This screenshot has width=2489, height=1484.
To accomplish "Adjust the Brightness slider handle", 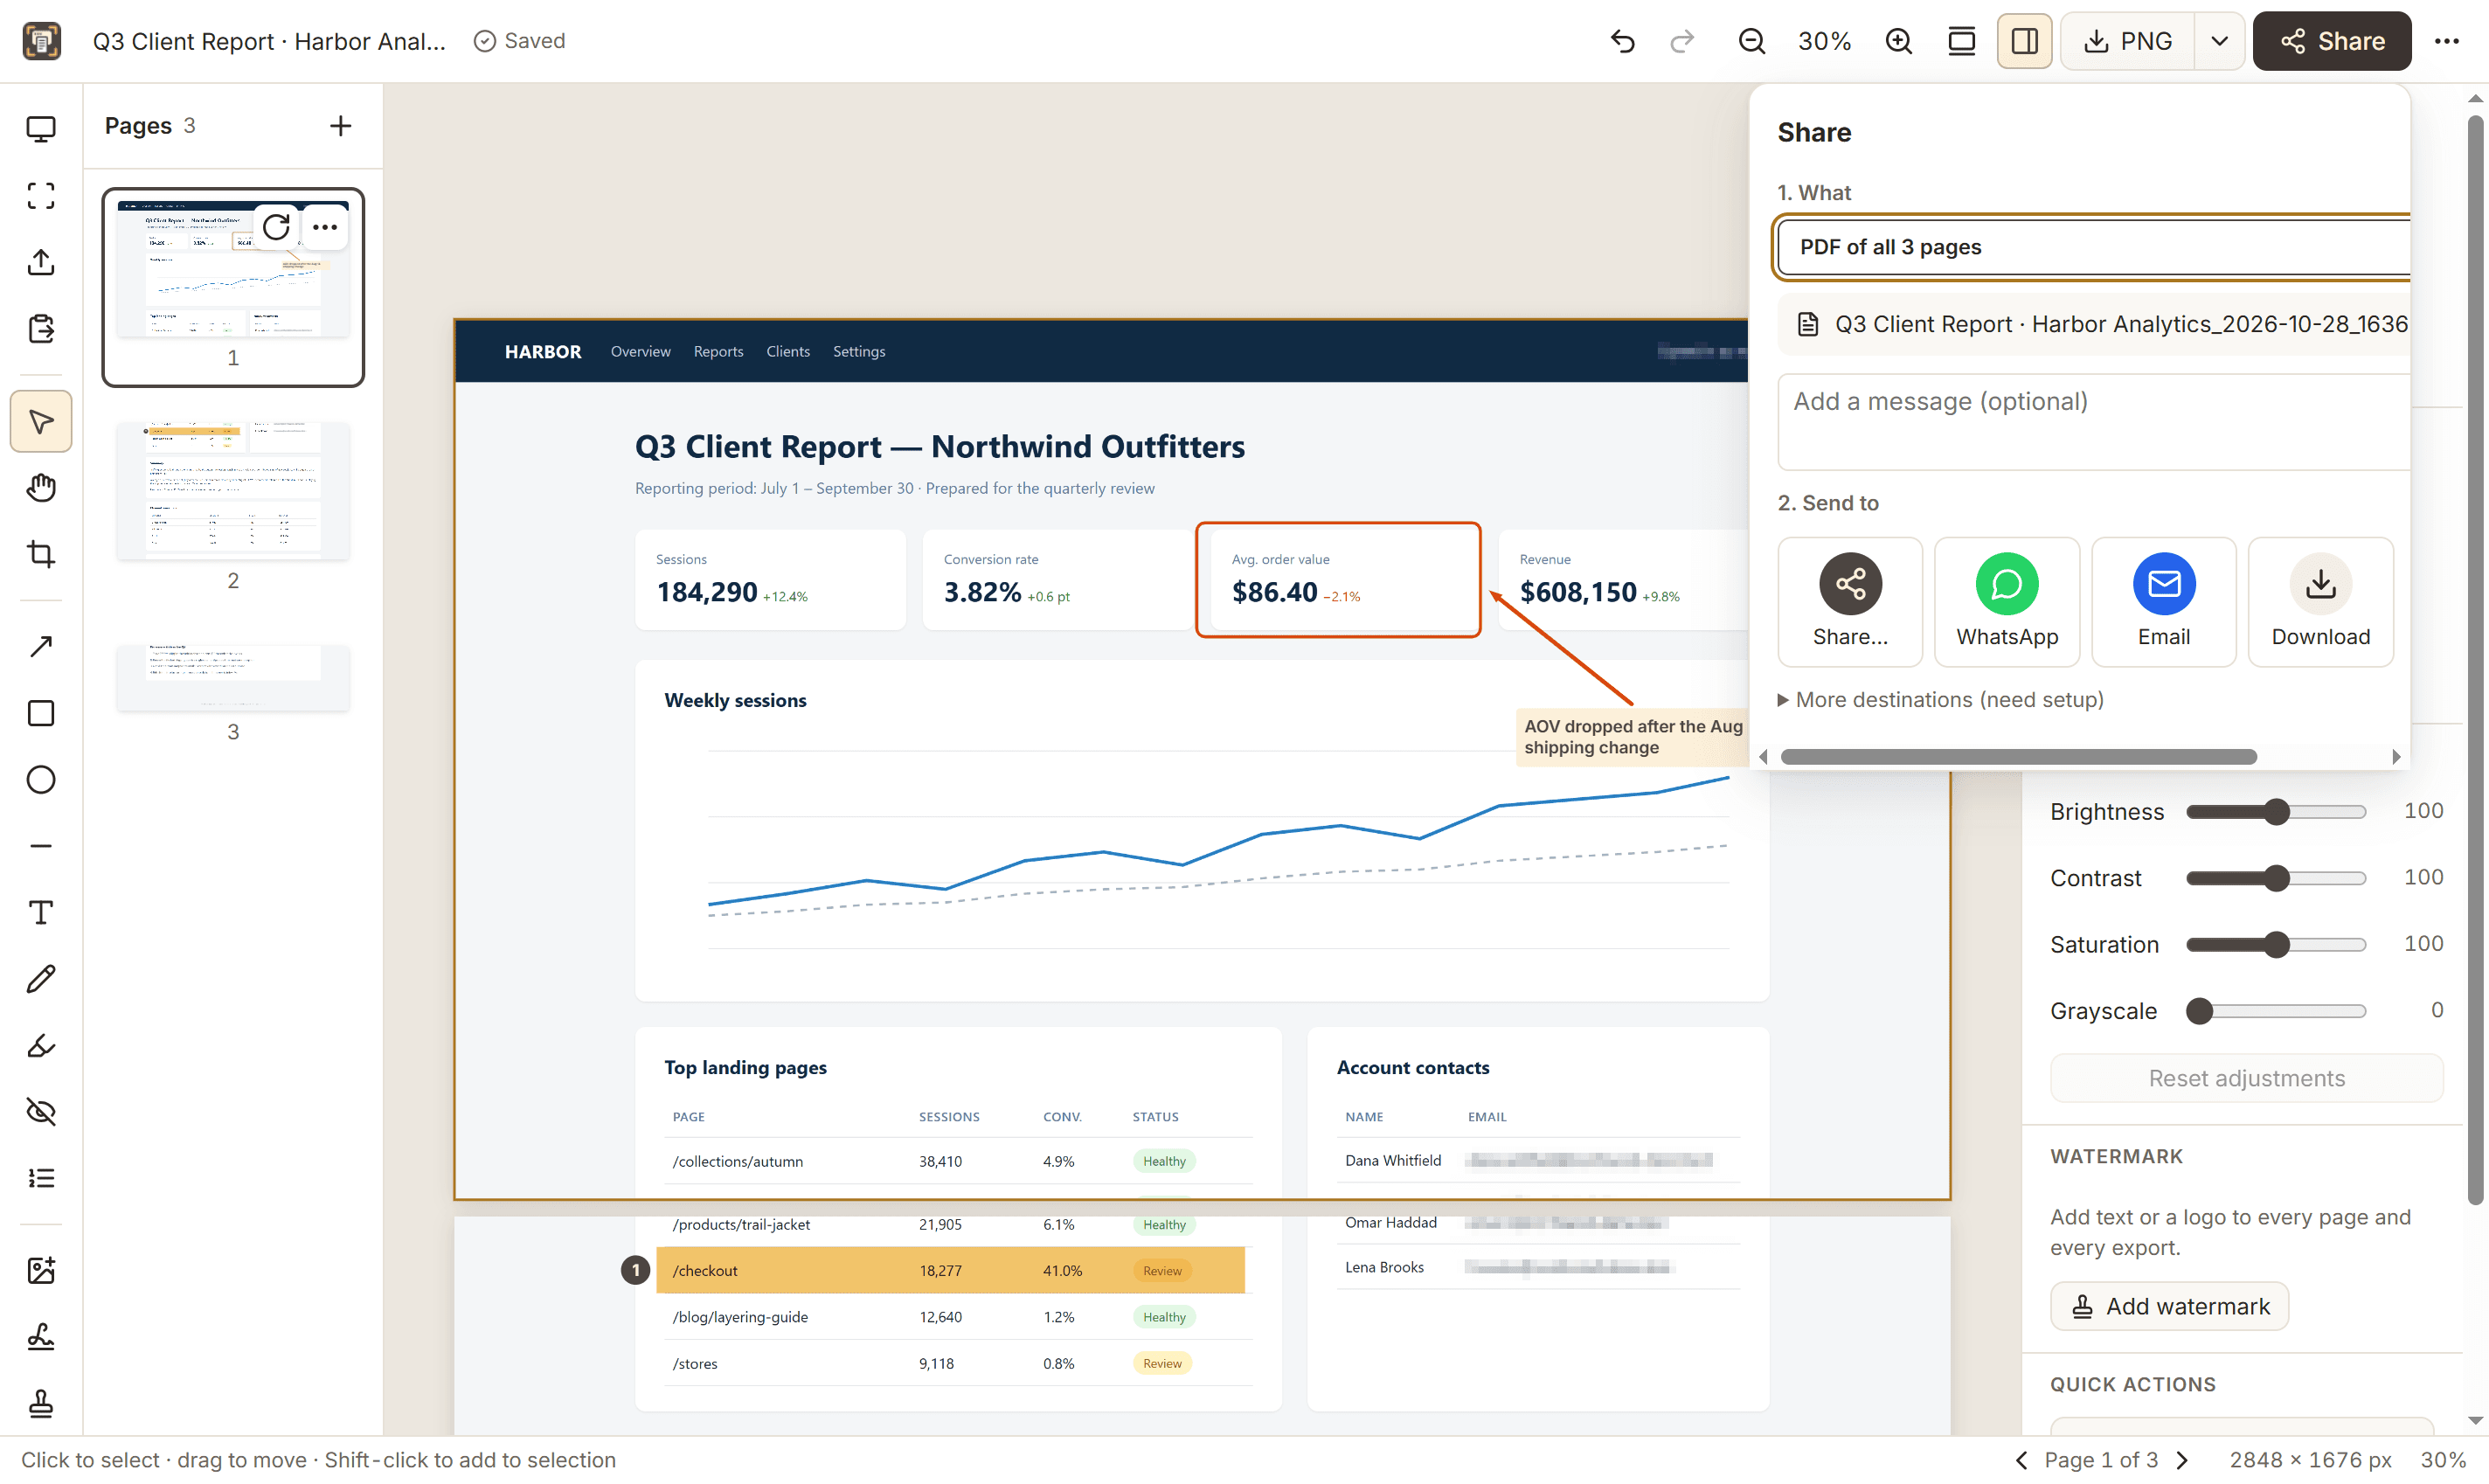I will tap(2276, 811).
